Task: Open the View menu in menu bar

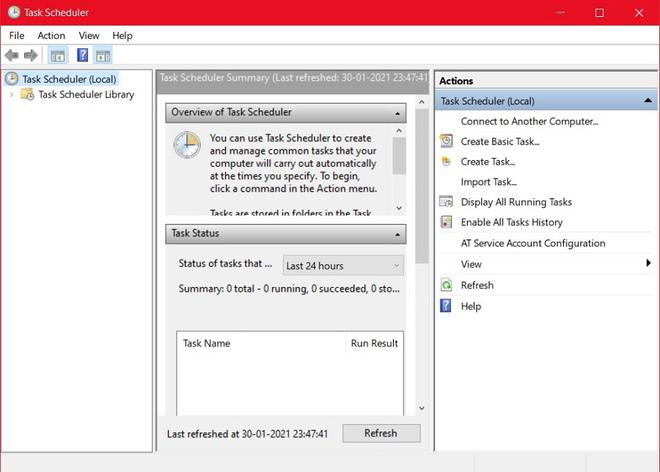Action: click(89, 36)
